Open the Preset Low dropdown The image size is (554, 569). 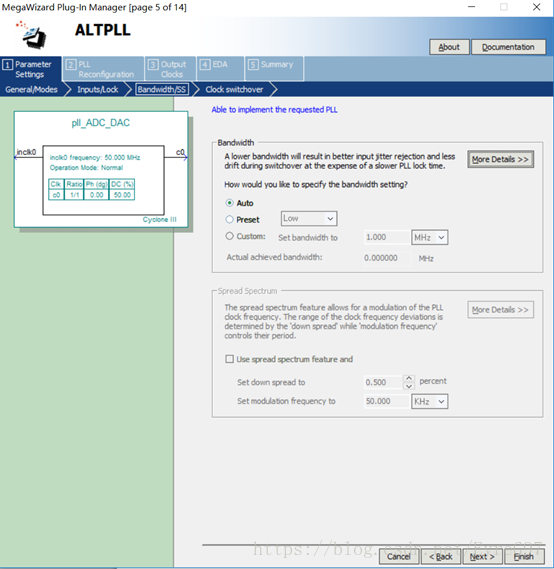(309, 218)
